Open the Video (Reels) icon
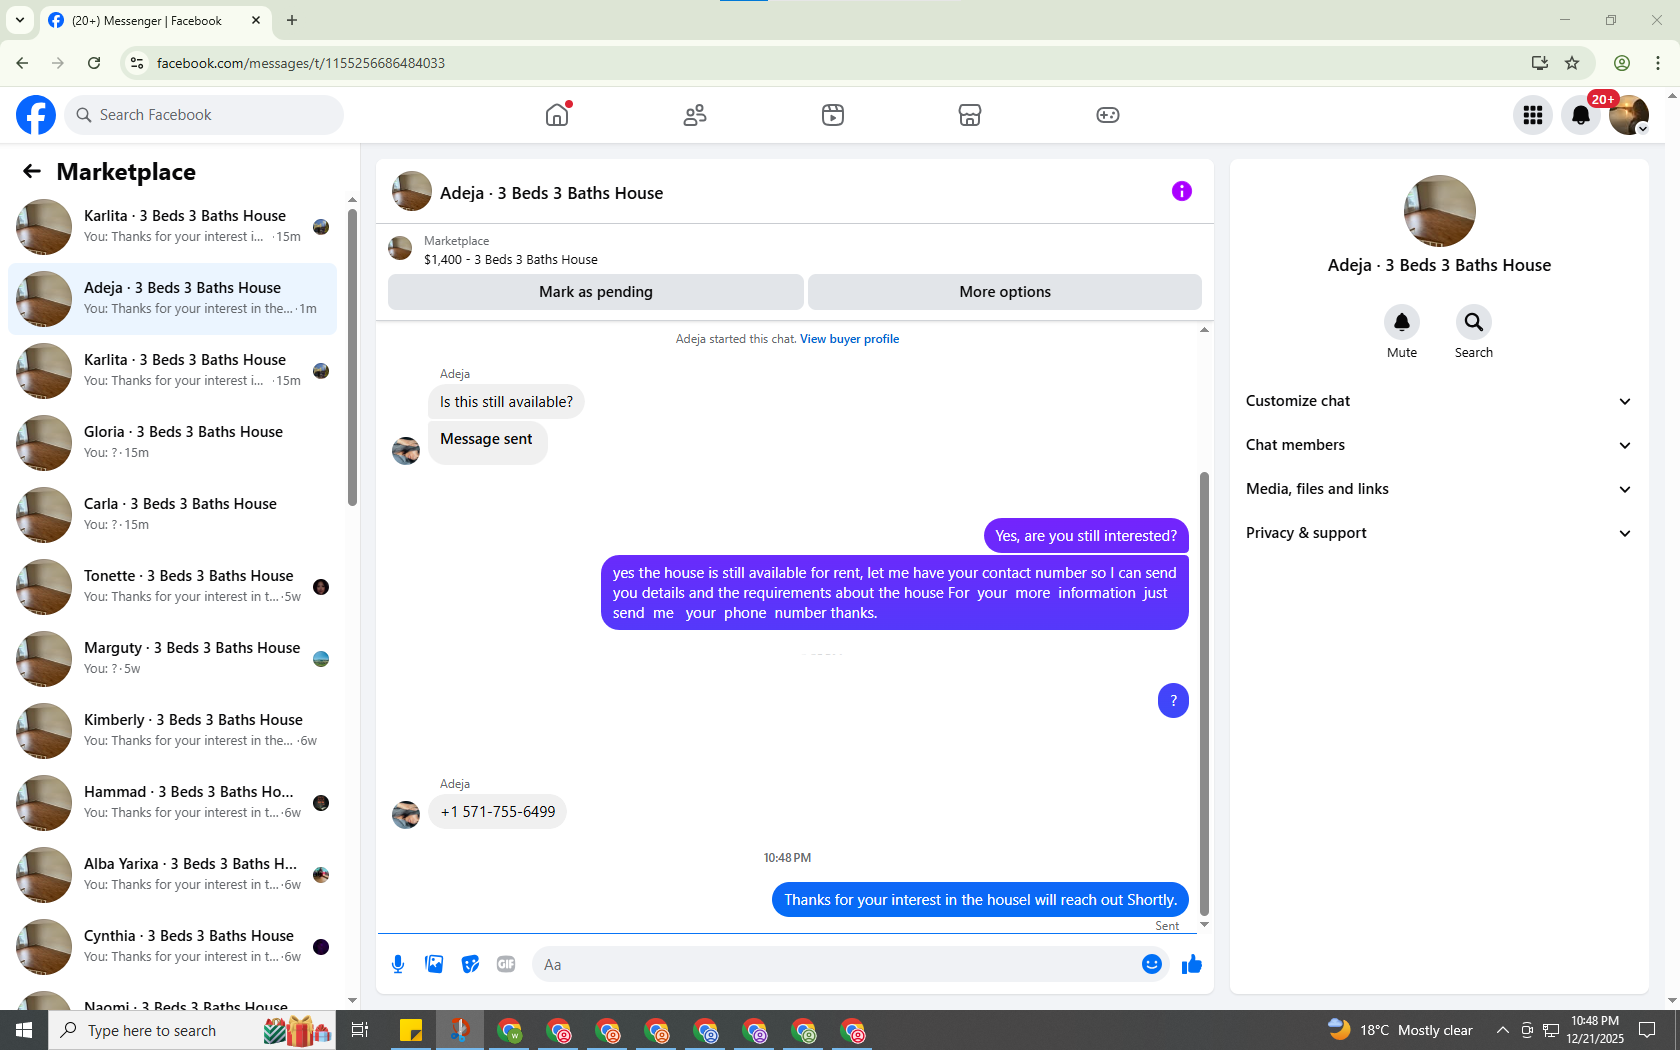Screen dimensions: 1680x1050 (833, 115)
